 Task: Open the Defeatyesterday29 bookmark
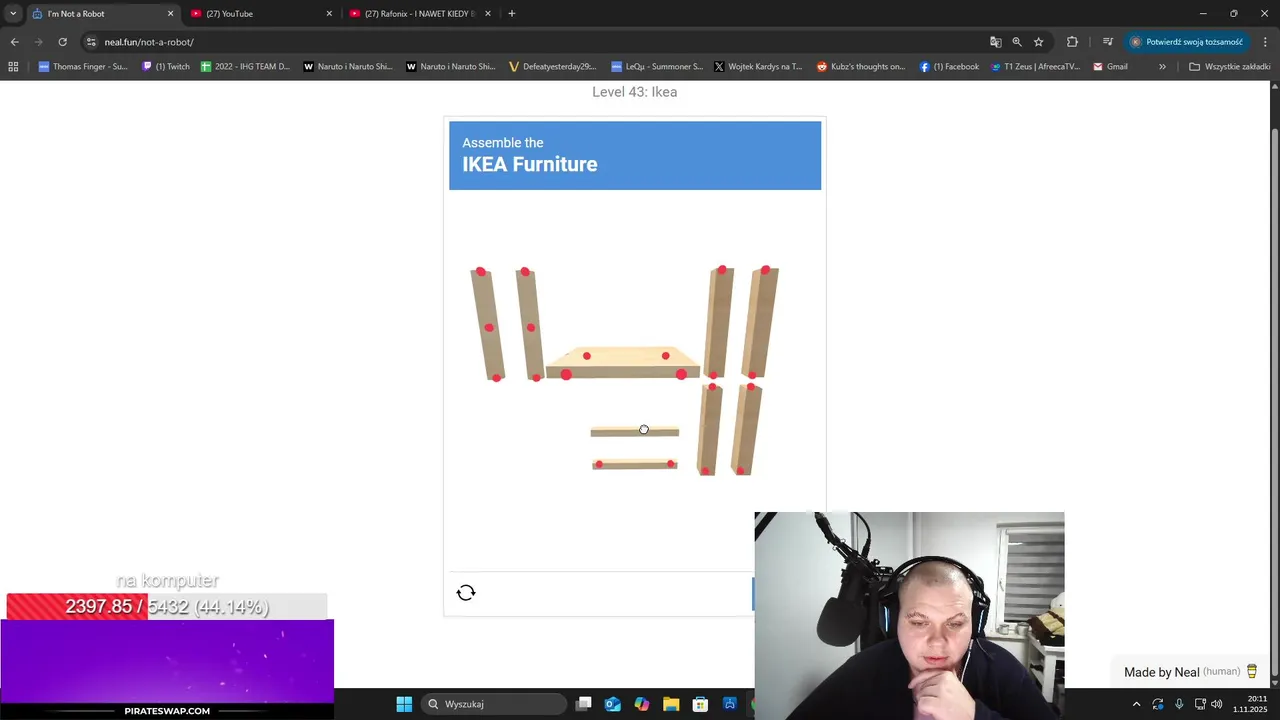tap(552, 67)
